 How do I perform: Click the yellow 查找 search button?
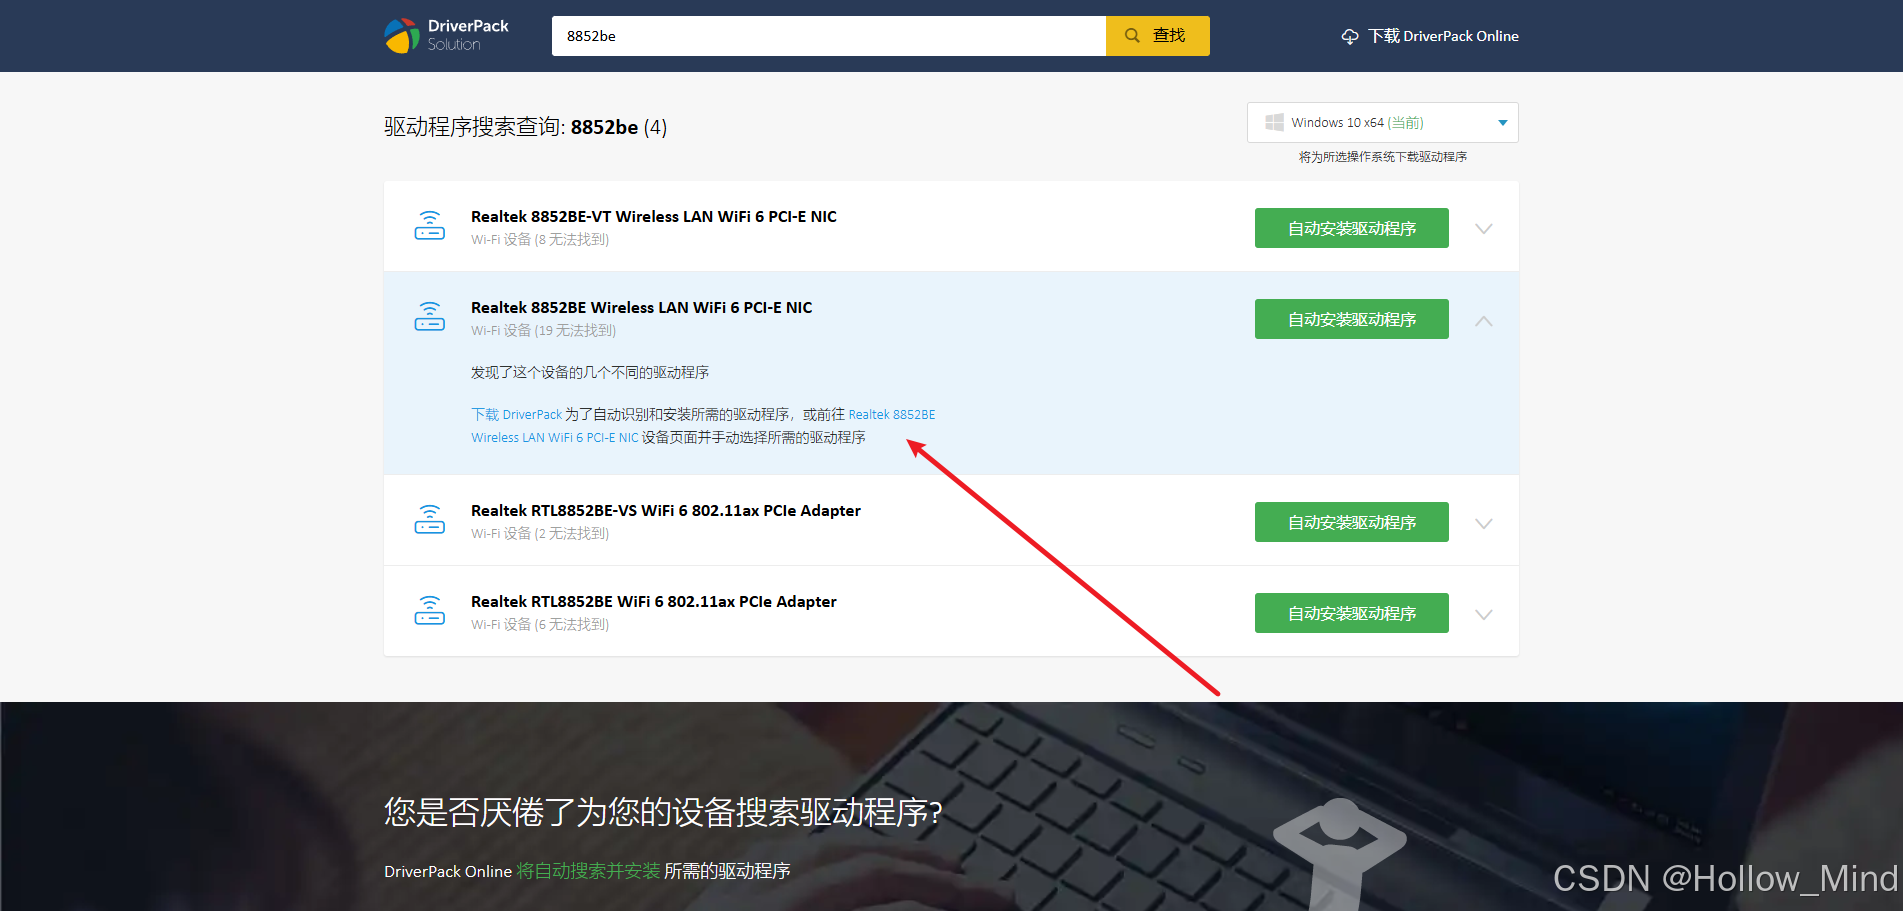[1157, 36]
